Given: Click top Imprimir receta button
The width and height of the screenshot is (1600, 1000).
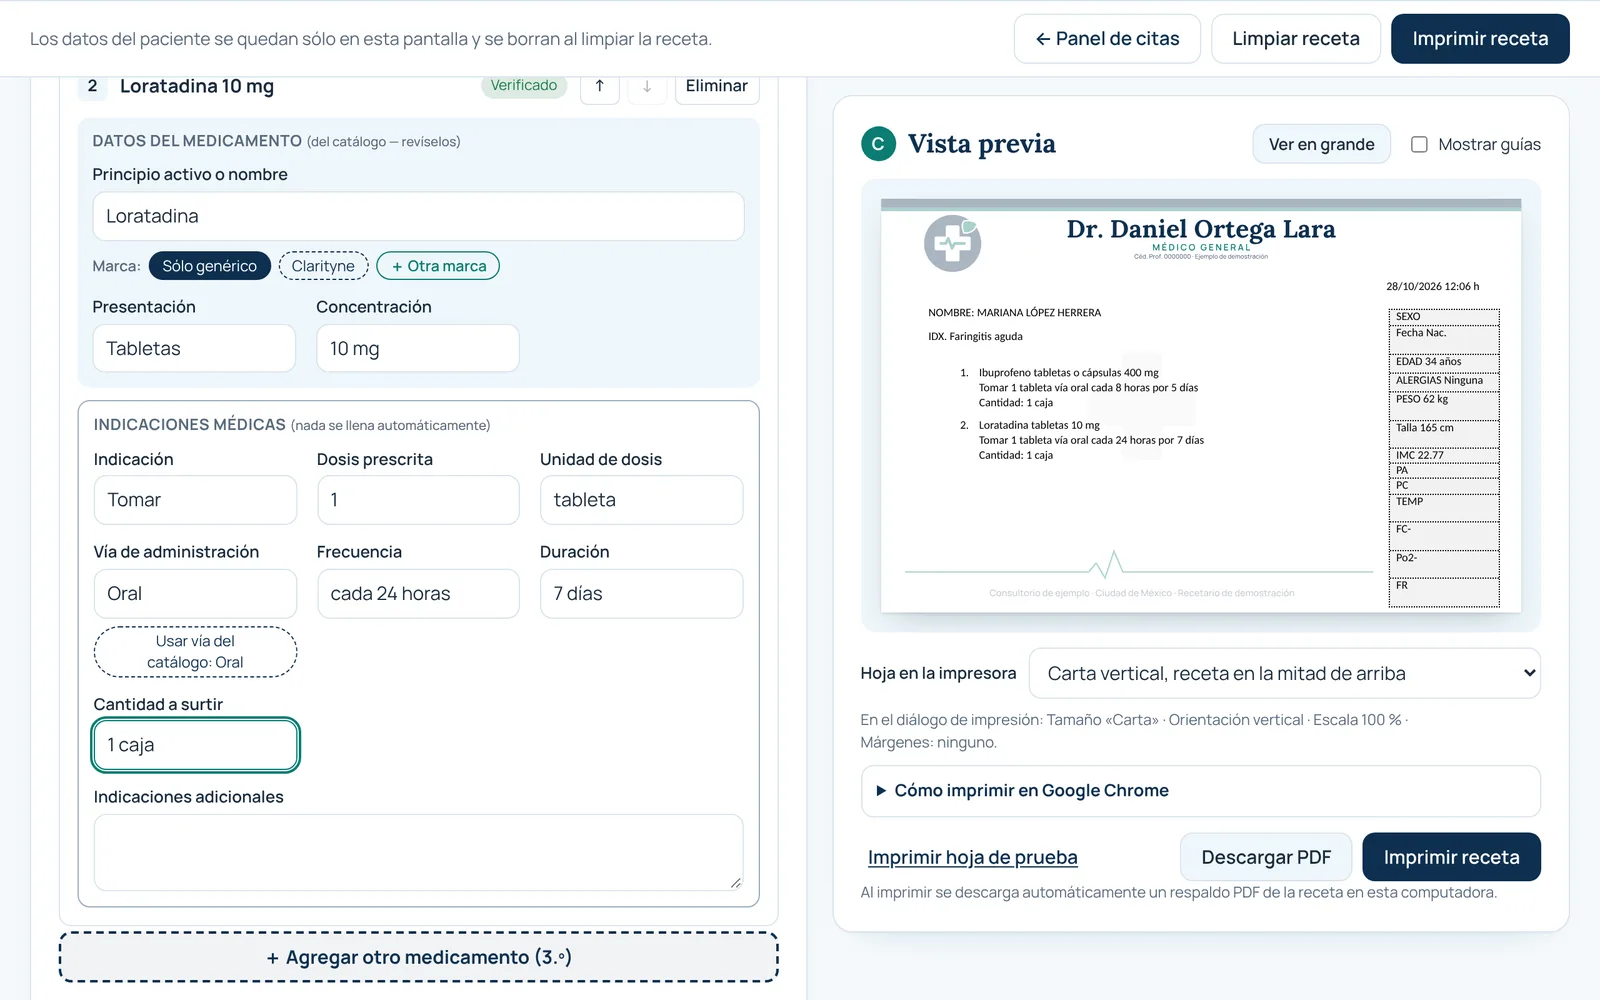Looking at the screenshot, I should [1480, 39].
